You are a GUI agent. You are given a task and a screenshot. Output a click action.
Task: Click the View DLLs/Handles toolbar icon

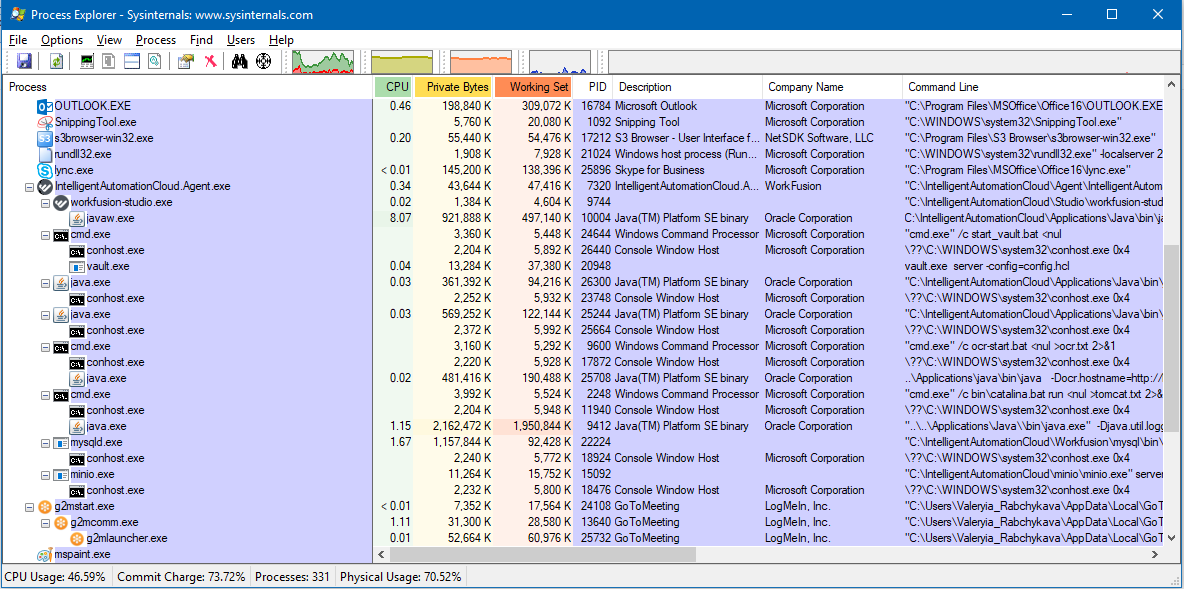tap(155, 62)
